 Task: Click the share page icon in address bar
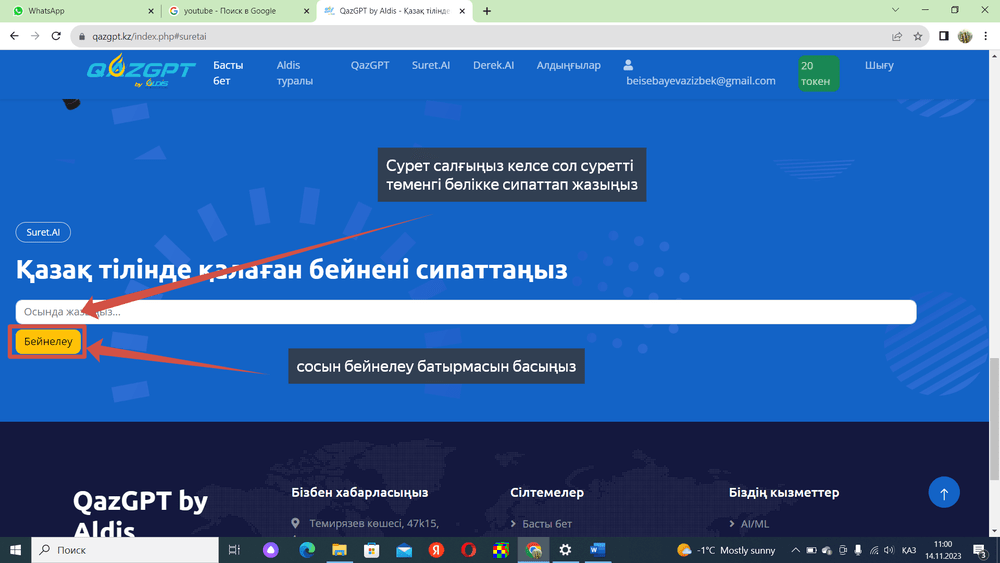pyautogui.click(x=897, y=36)
